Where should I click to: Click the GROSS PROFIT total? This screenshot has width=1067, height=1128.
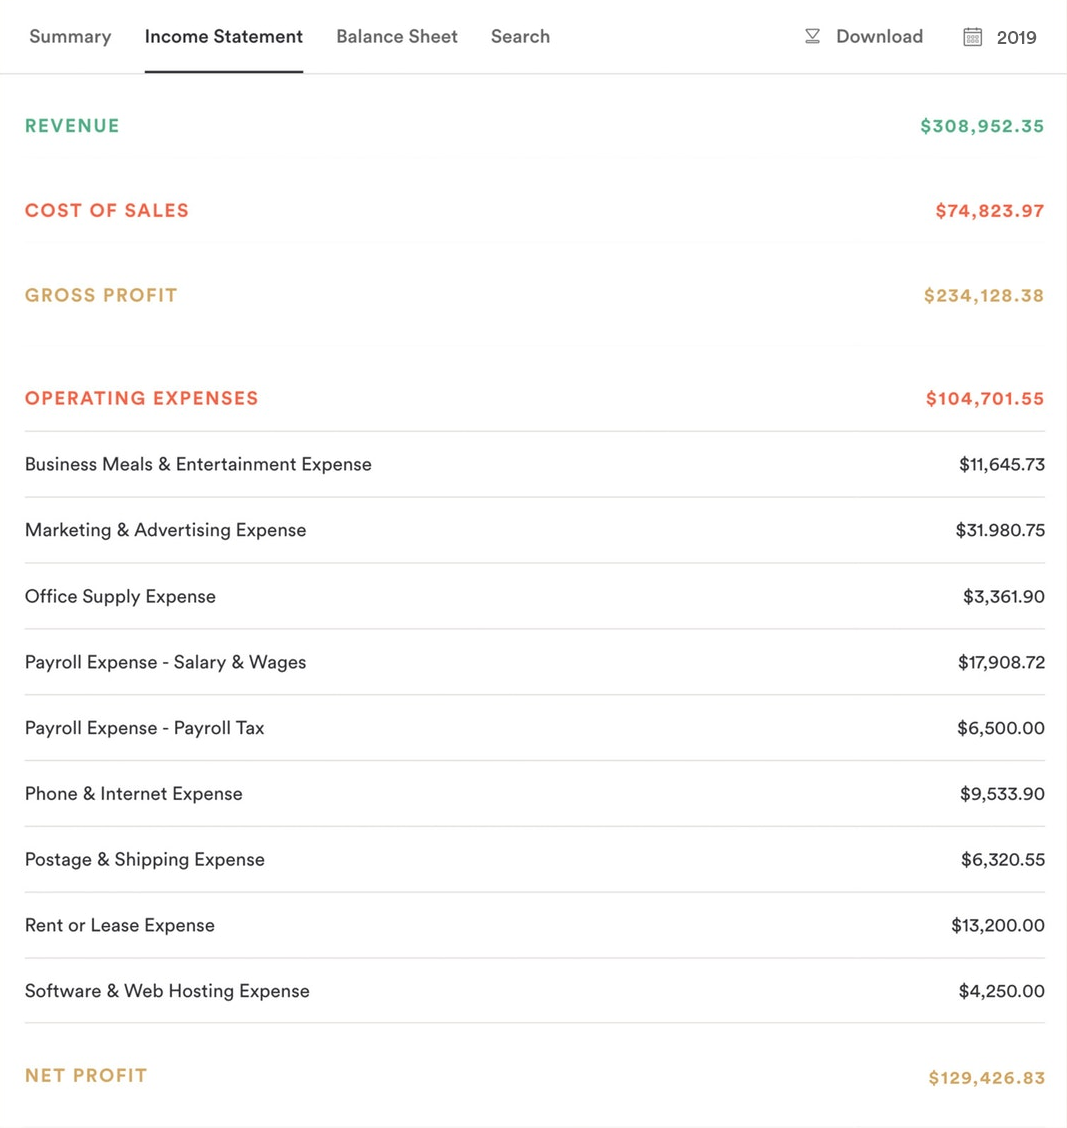pos(983,295)
